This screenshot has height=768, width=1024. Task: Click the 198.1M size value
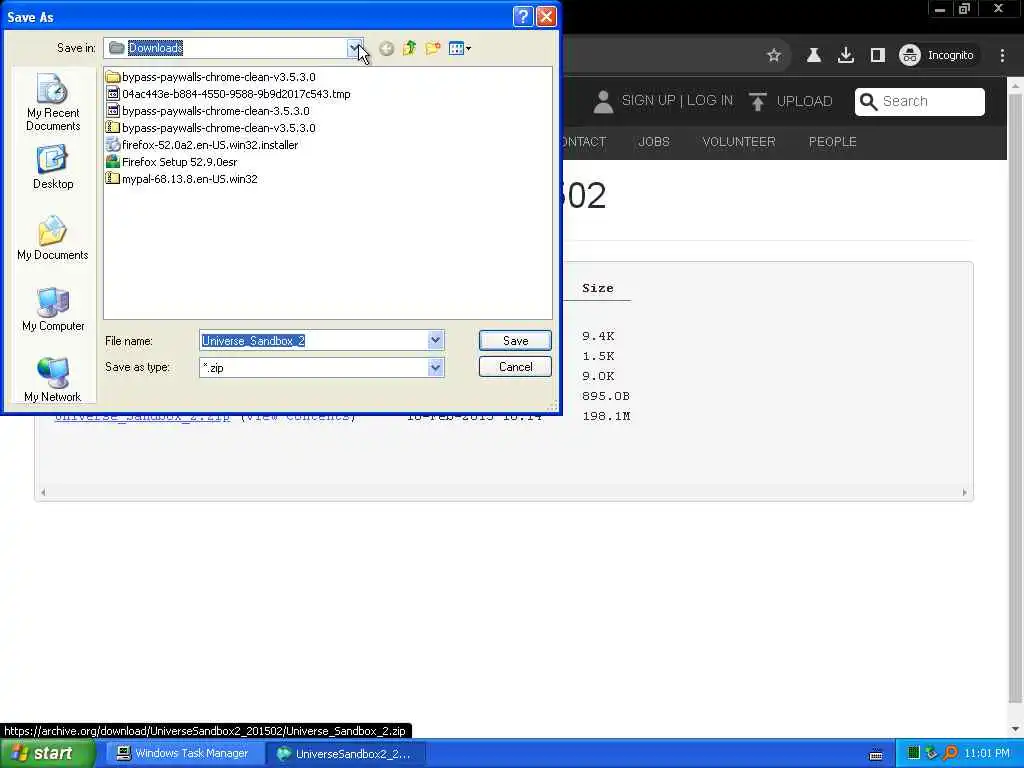(606, 416)
